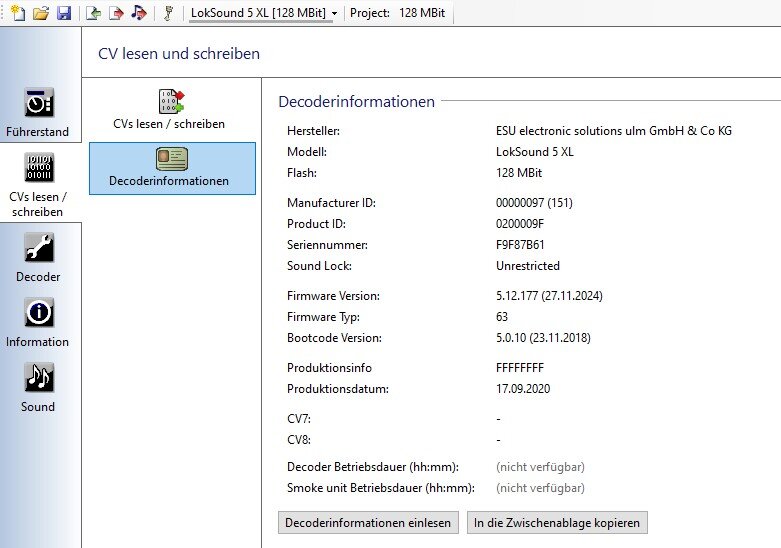Click the write decoder data icon (red arrow)
The height and width of the screenshot is (548, 781).
coord(116,13)
